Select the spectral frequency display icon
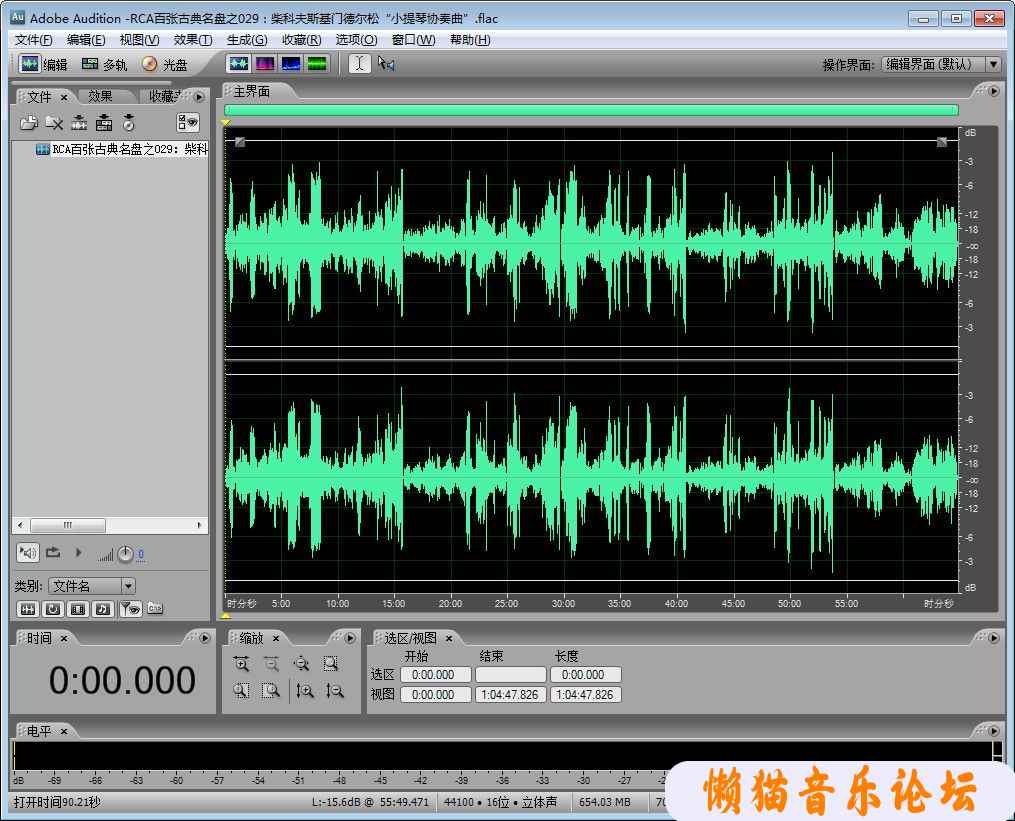 [x=265, y=63]
